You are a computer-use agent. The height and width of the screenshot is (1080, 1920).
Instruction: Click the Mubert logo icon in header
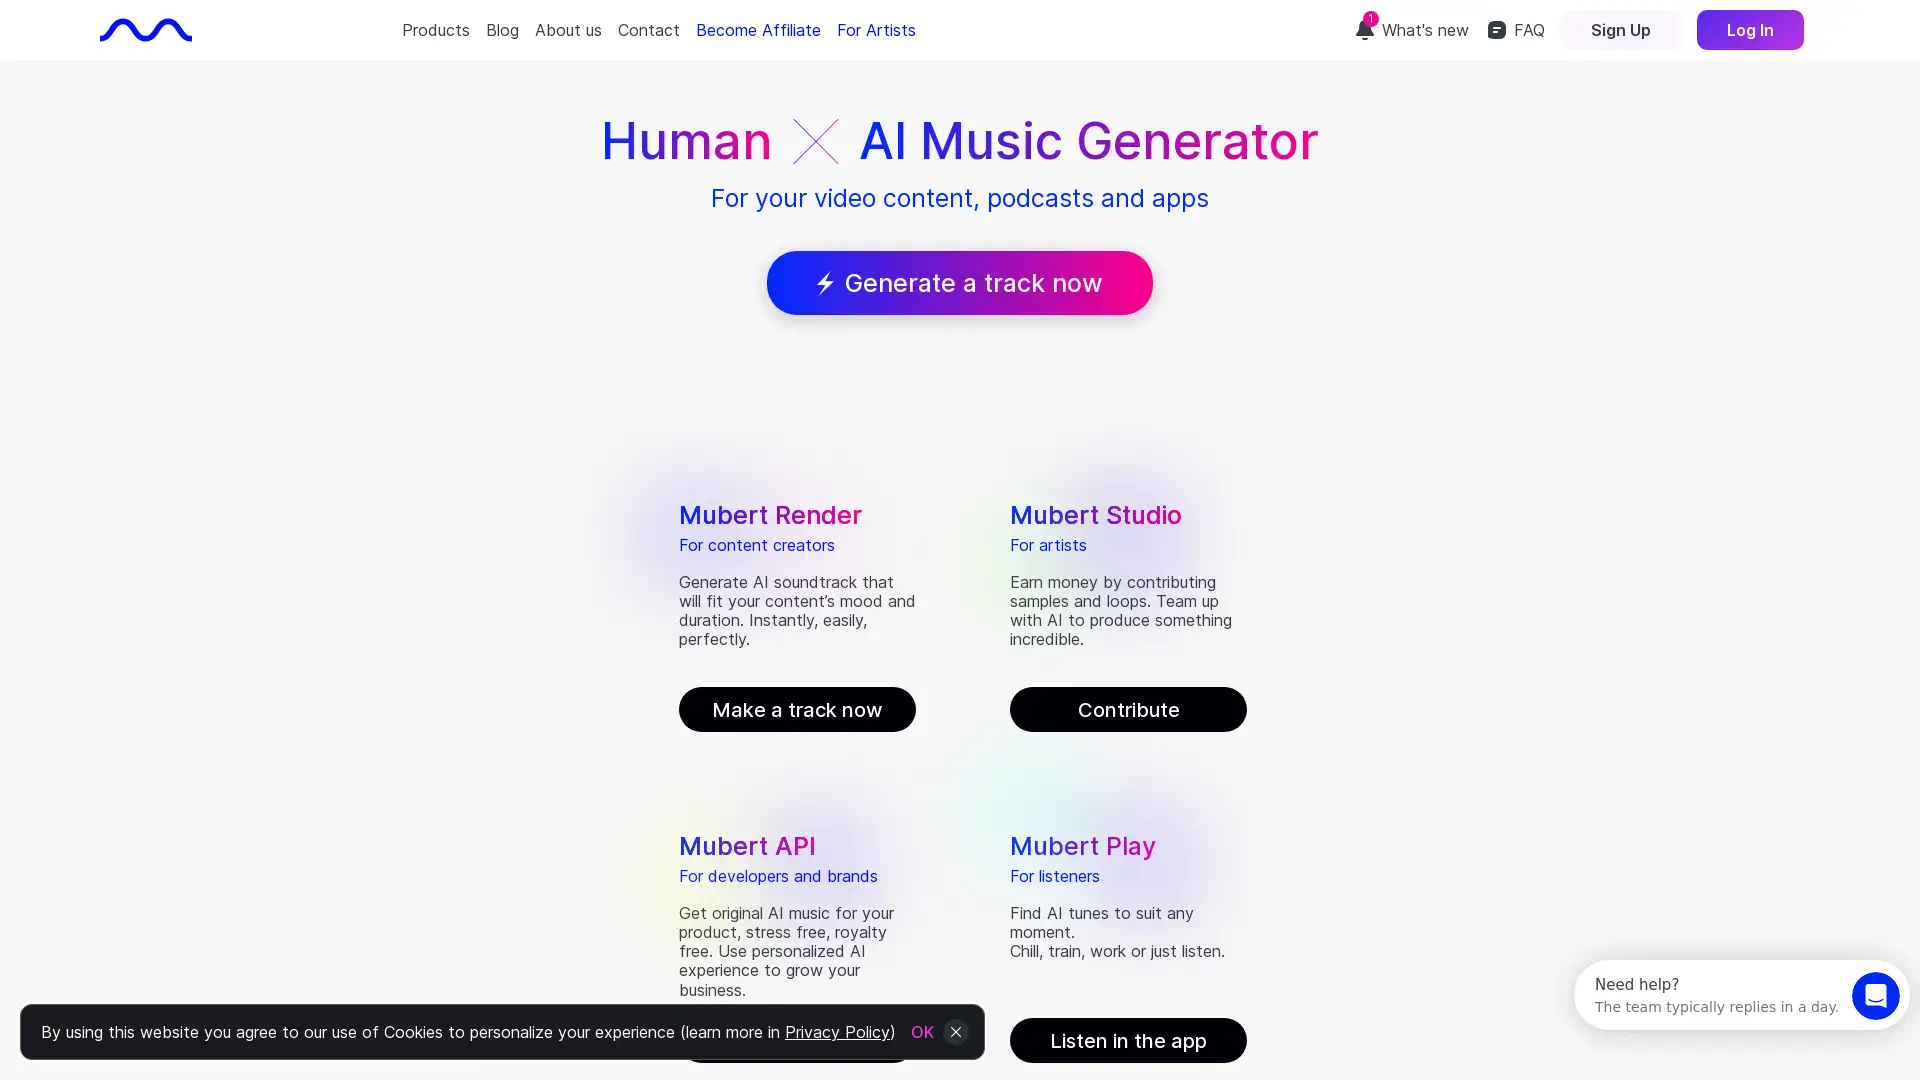coord(146,29)
